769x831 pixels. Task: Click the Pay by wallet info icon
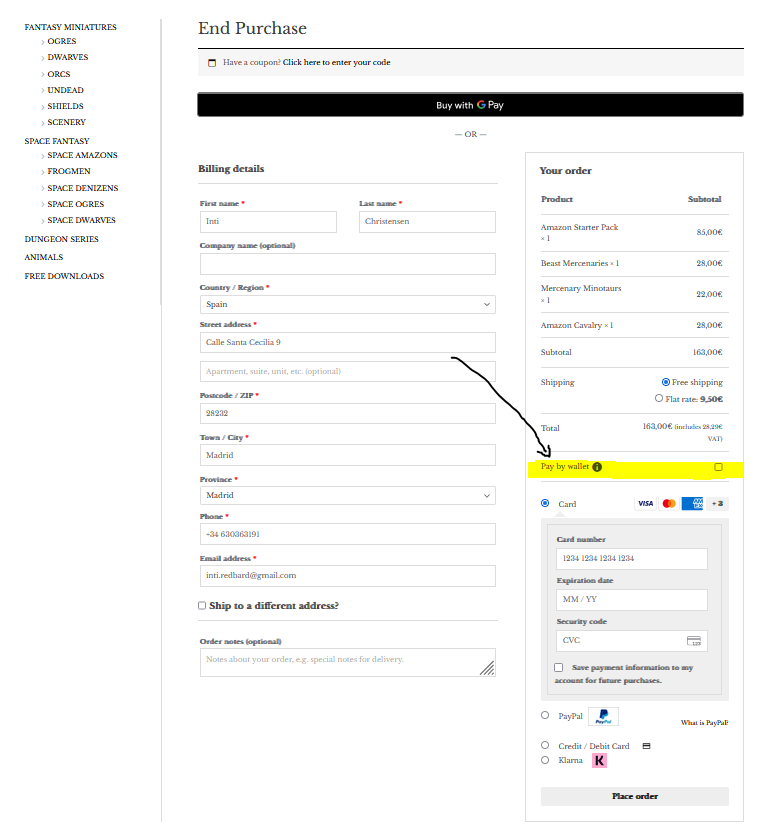(x=597, y=467)
